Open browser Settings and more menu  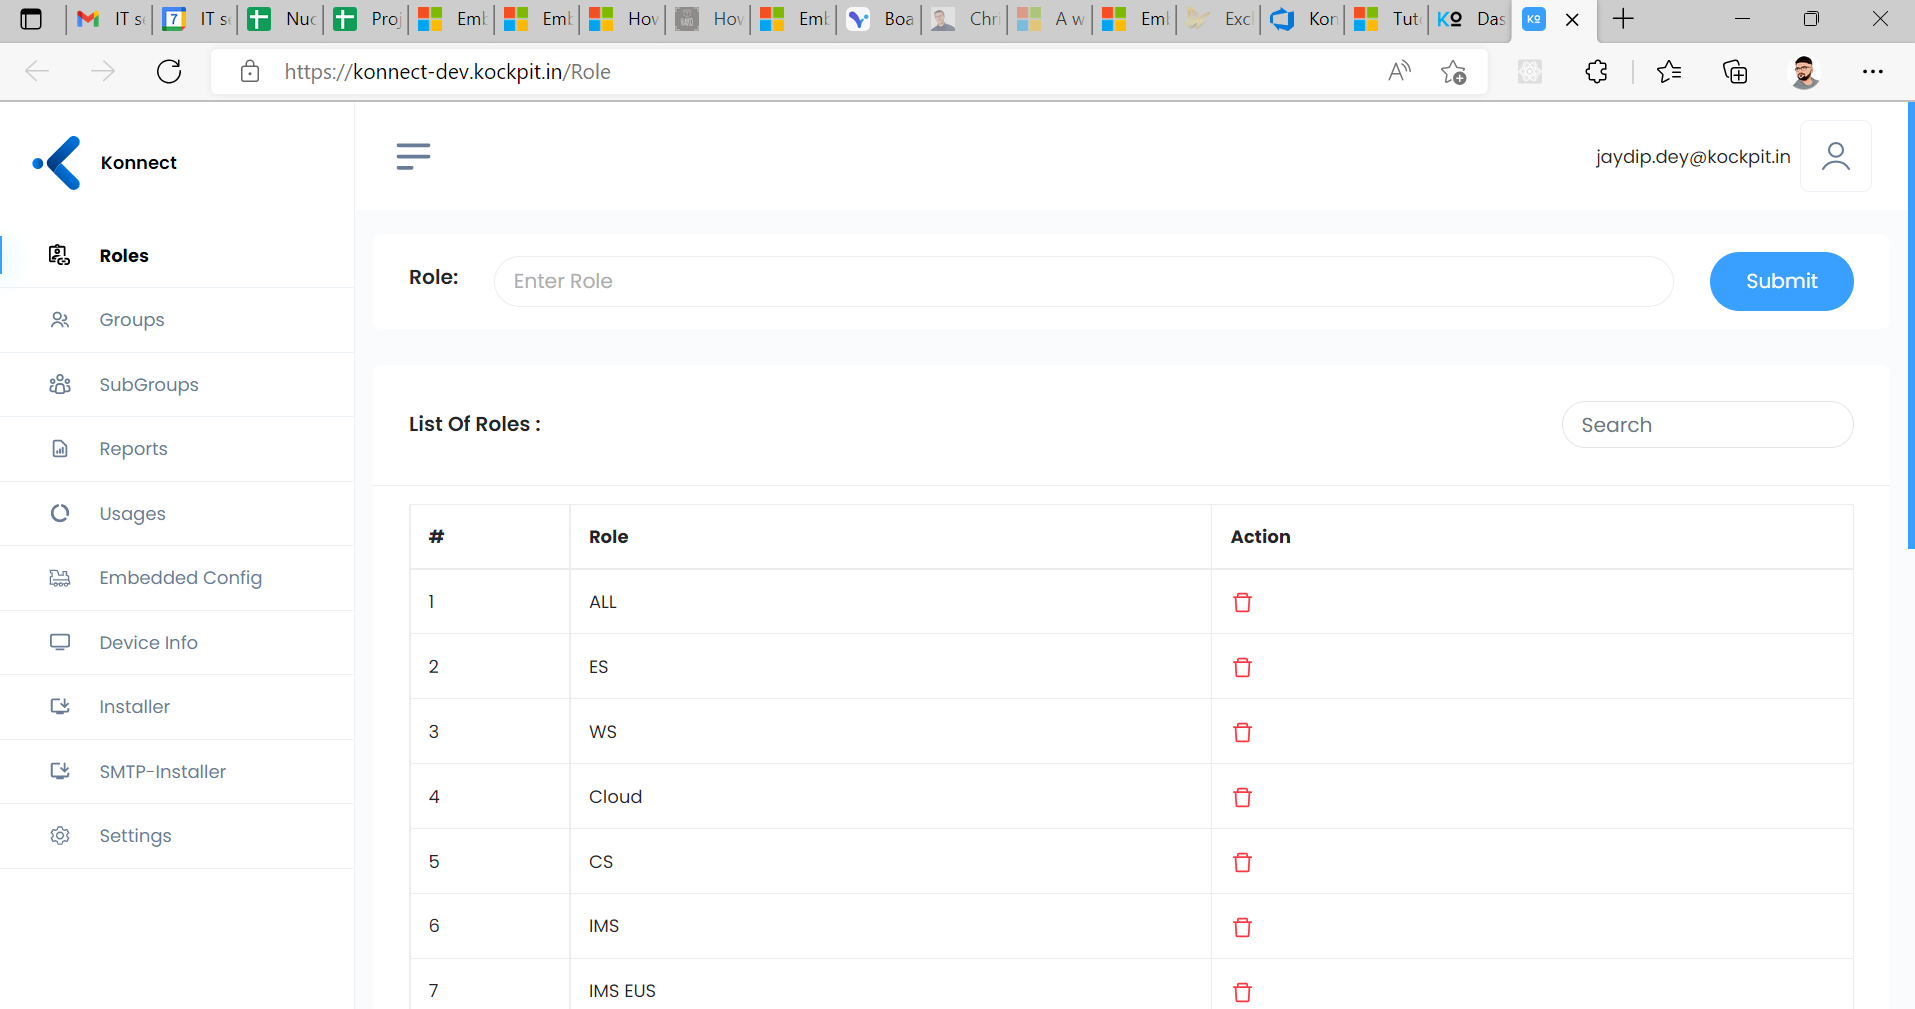click(x=1872, y=71)
